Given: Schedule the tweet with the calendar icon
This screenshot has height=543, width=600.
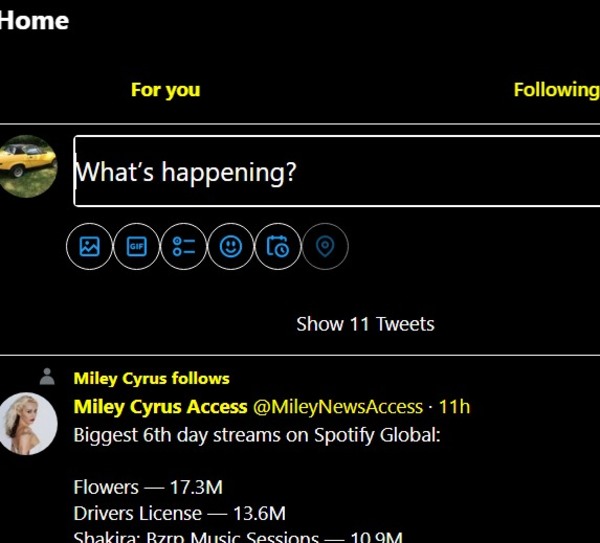Looking at the screenshot, I should point(278,246).
